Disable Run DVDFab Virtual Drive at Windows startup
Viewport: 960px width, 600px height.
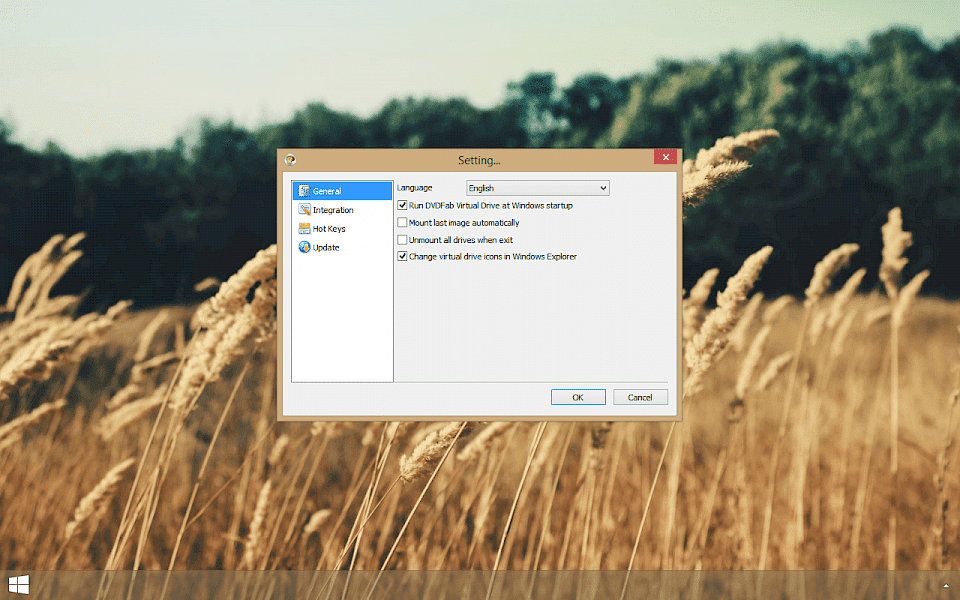(402, 205)
